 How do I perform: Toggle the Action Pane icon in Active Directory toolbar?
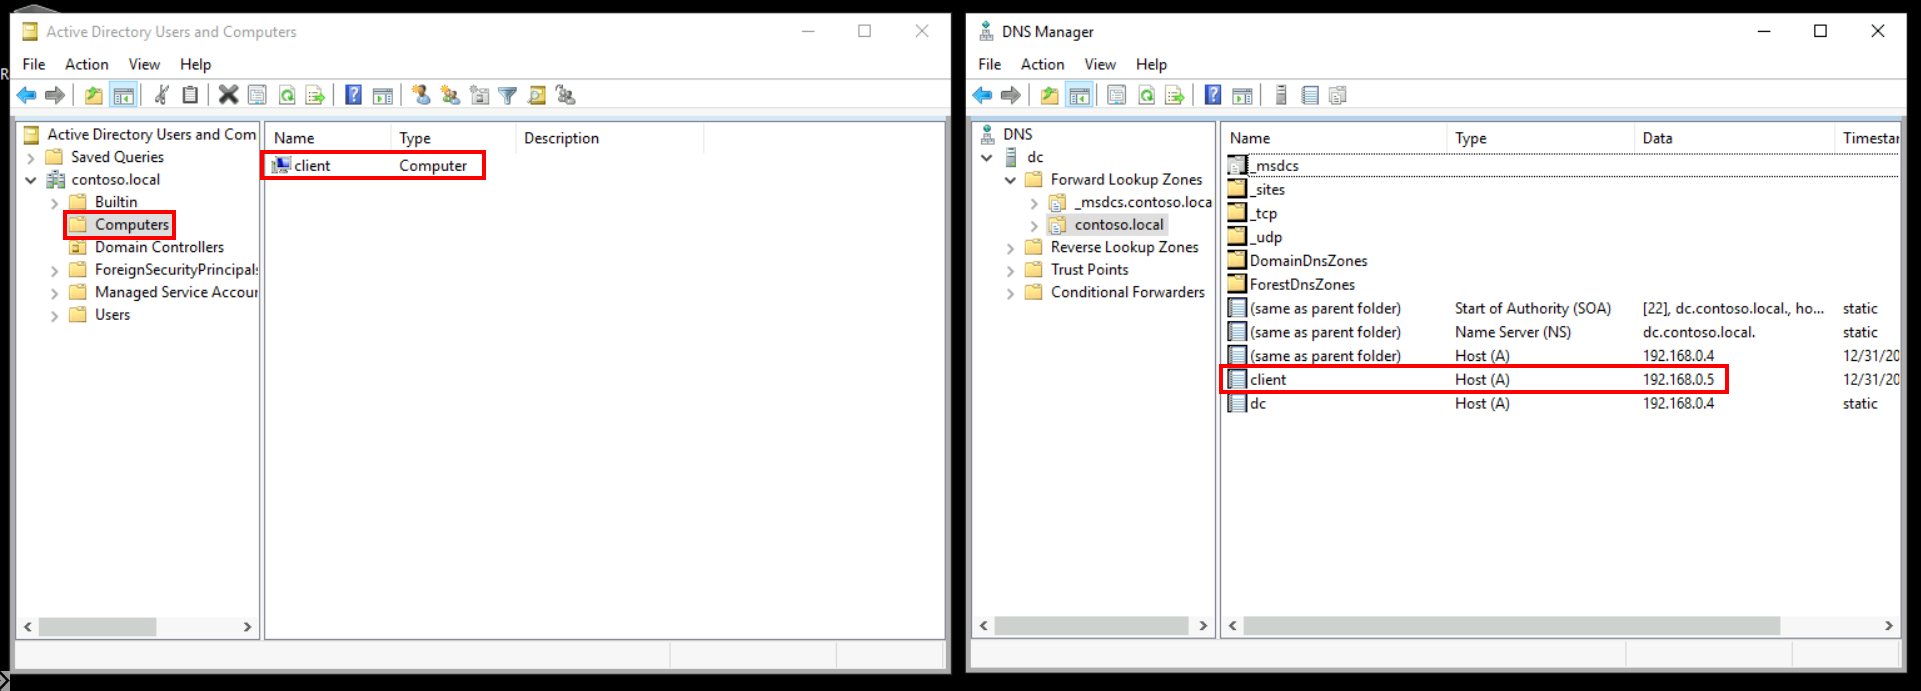click(x=382, y=95)
